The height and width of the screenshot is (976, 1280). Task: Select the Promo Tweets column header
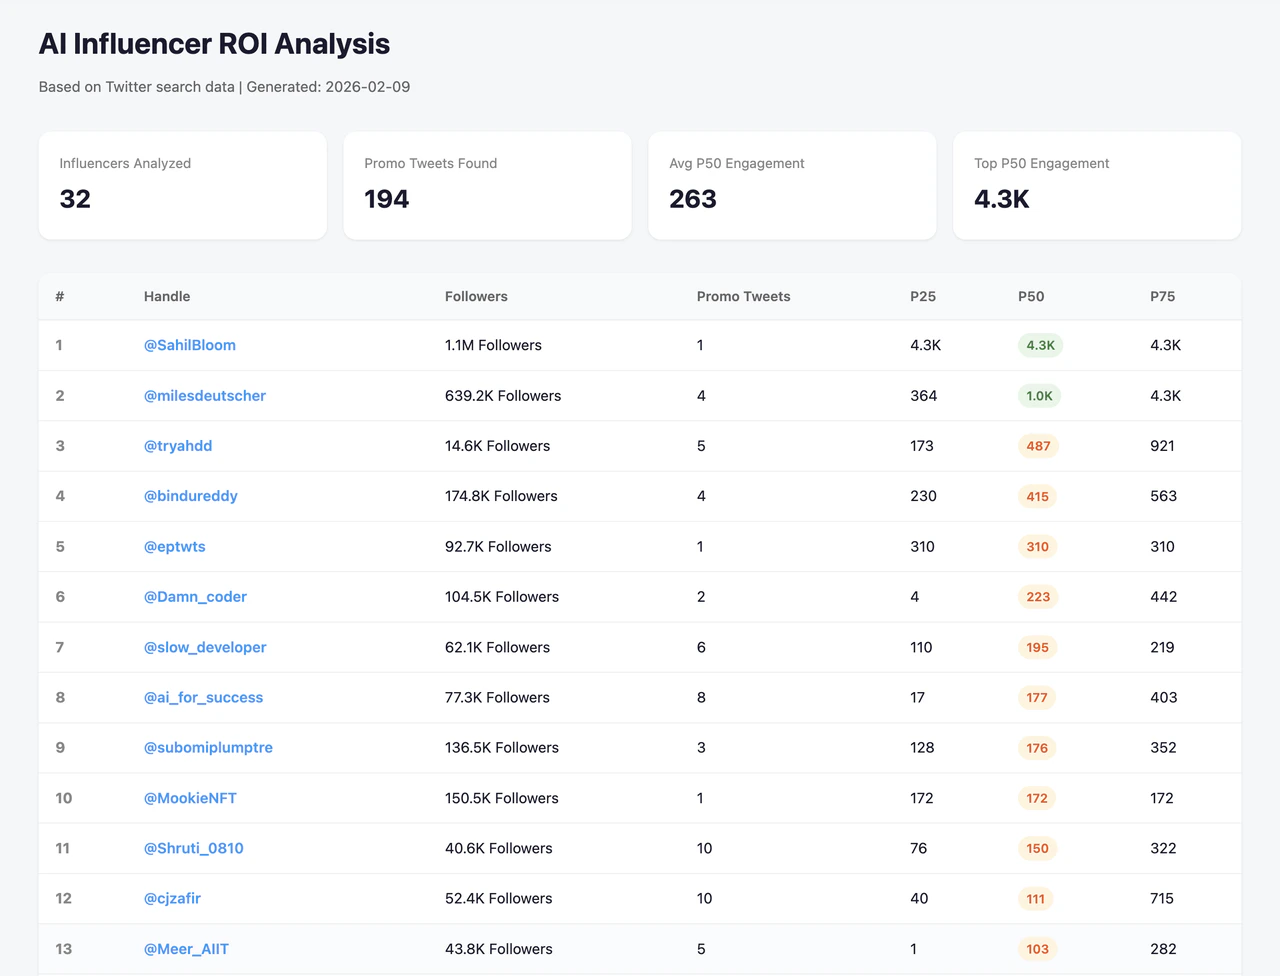pyautogui.click(x=743, y=296)
